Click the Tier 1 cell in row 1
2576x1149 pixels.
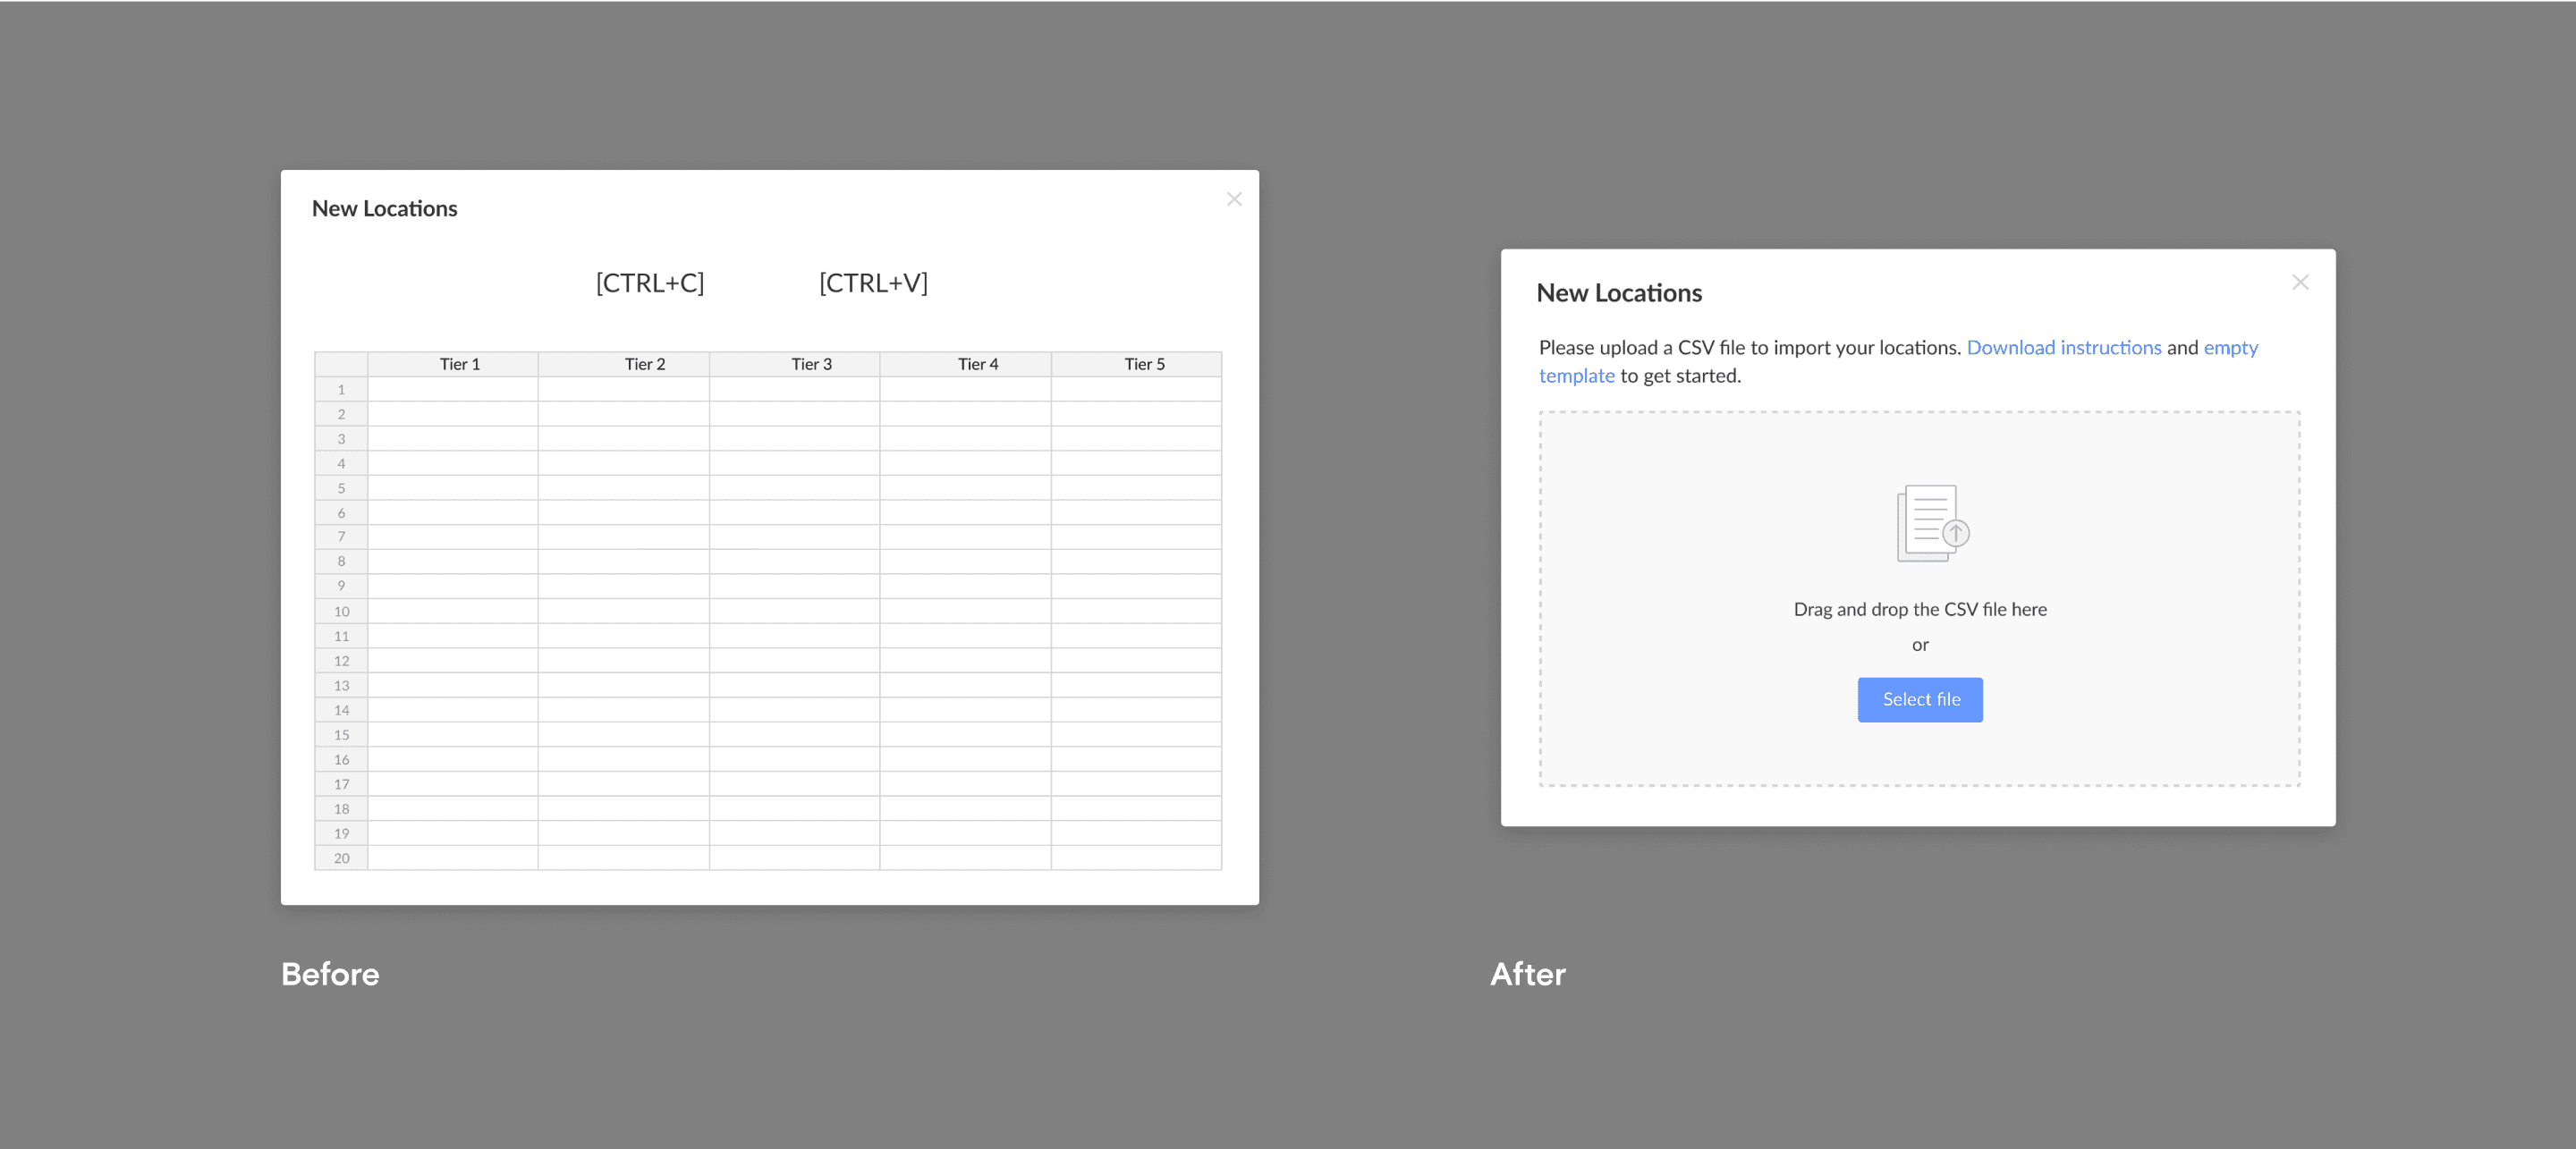[453, 390]
